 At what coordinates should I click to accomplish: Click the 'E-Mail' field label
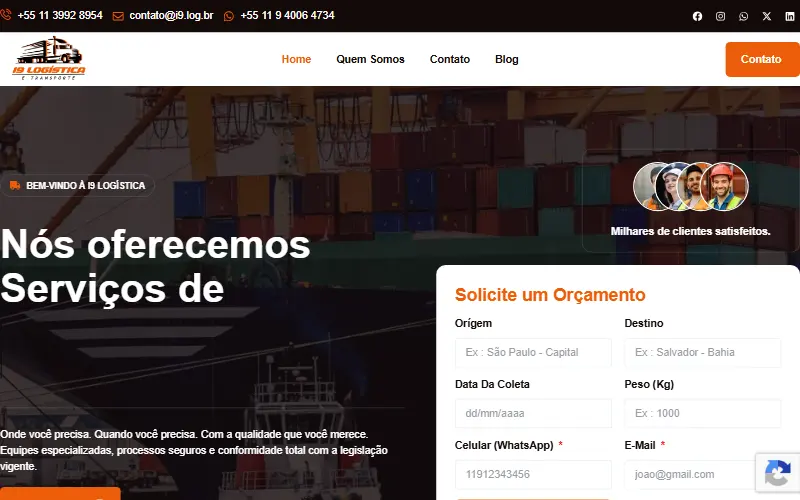click(639, 445)
